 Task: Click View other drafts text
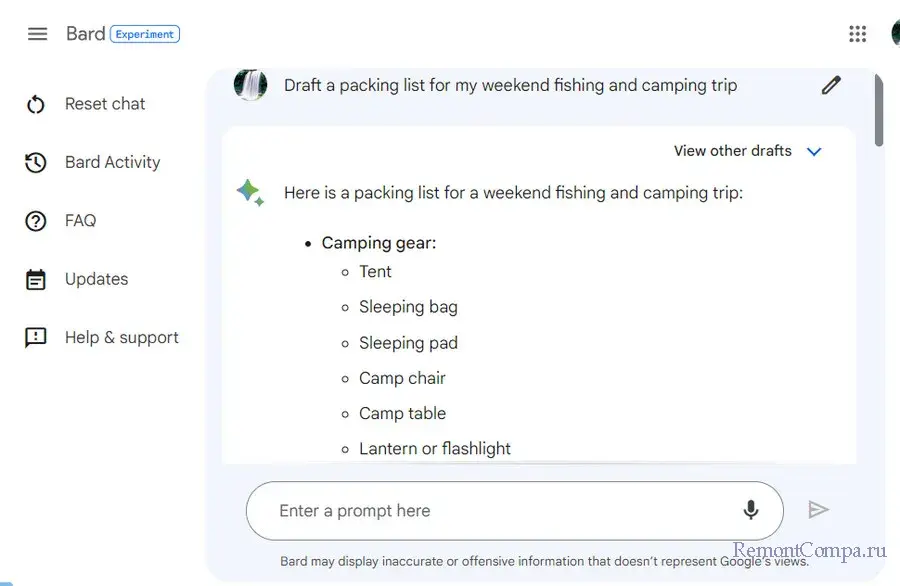tap(732, 151)
